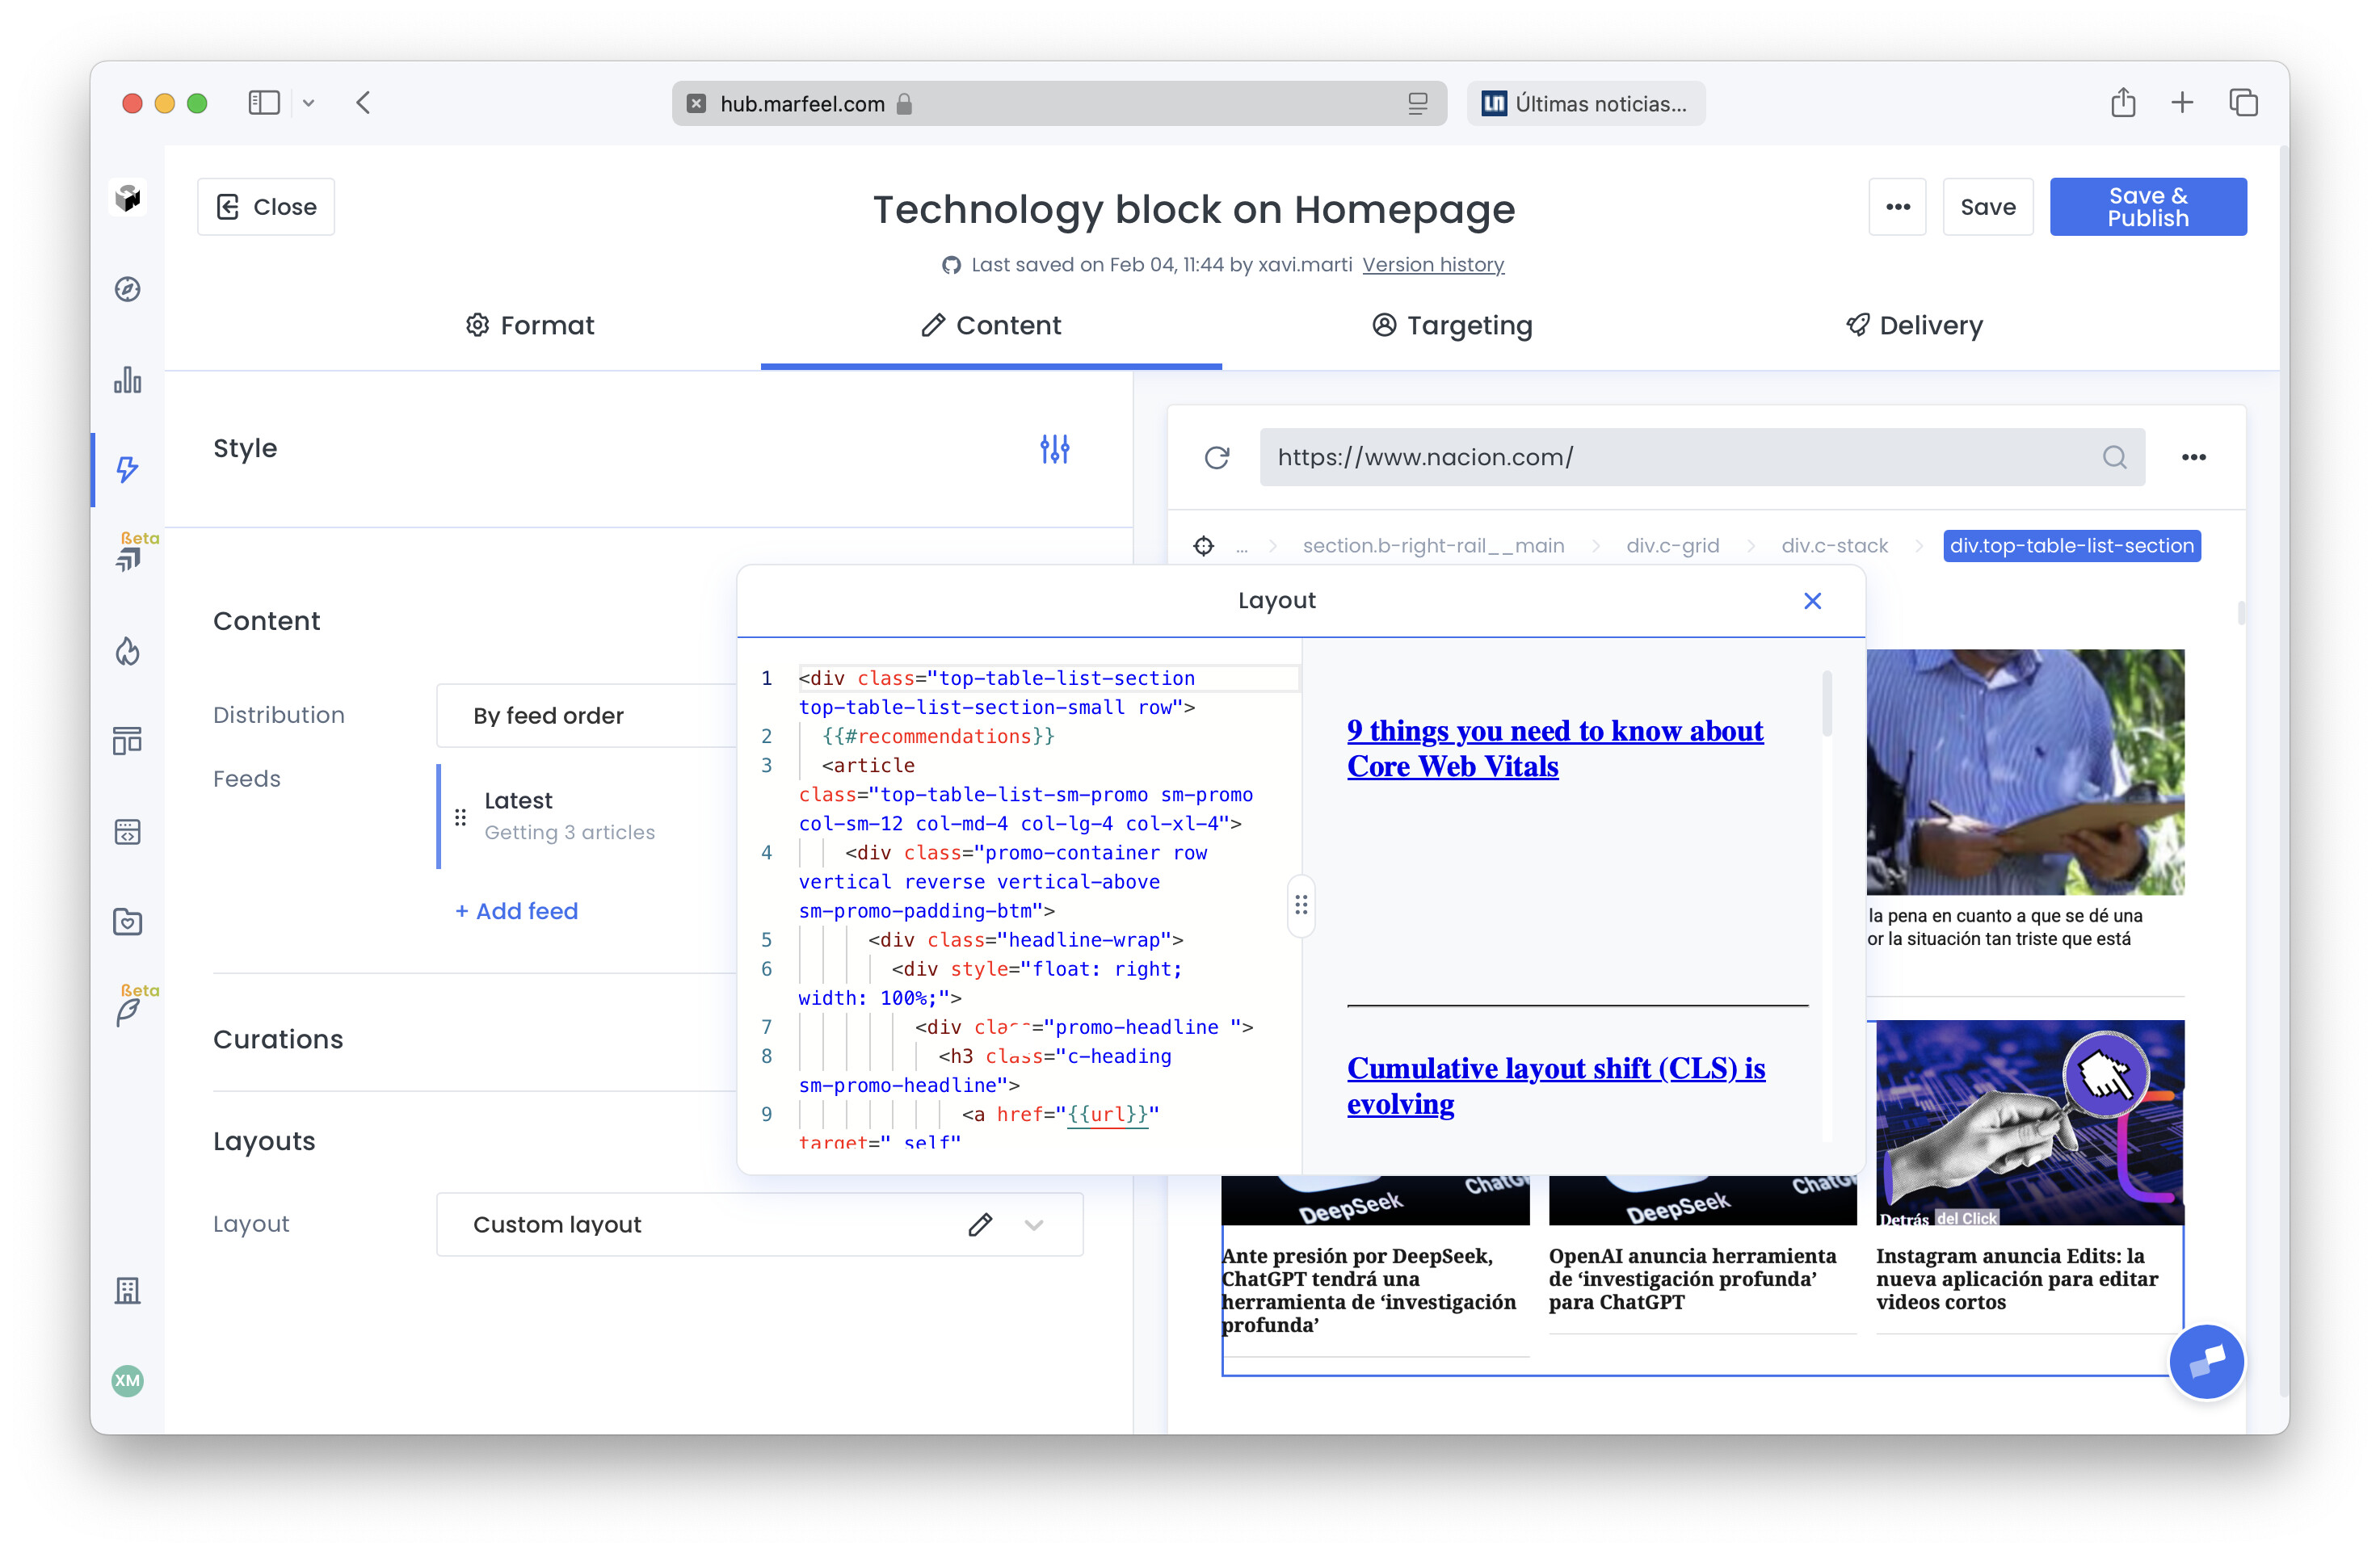The image size is (2380, 1554).
Task: Switch to the Format tab
Action: click(530, 326)
